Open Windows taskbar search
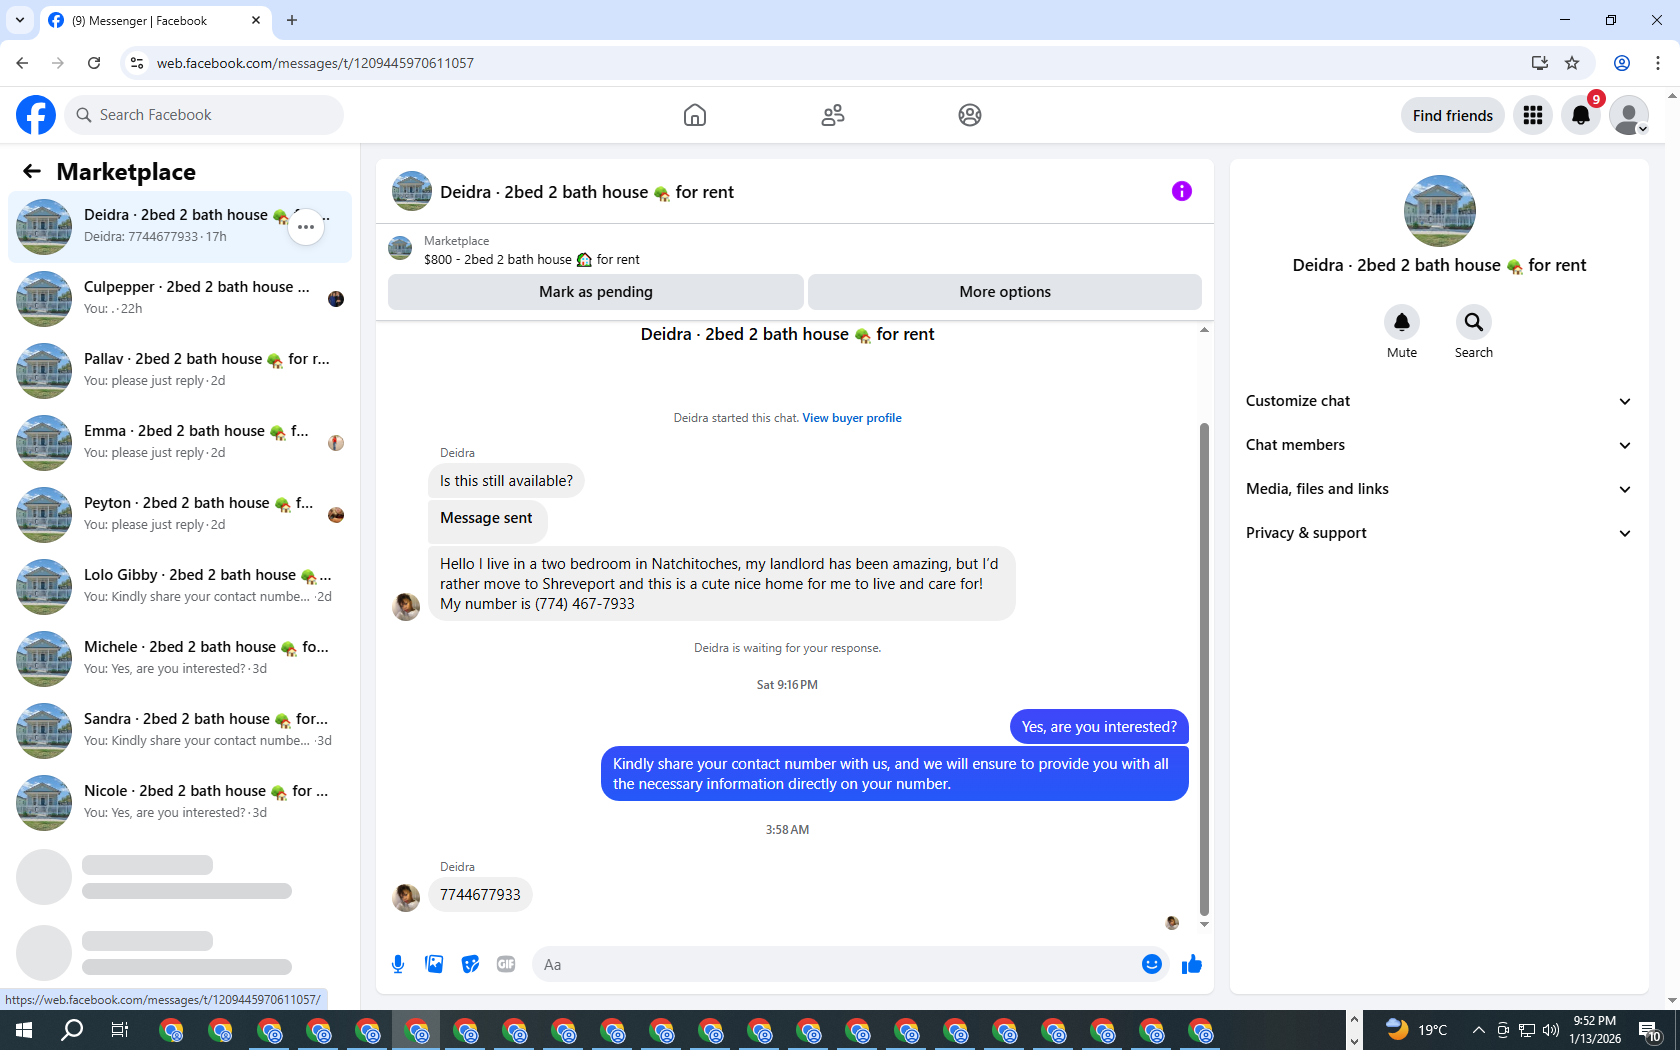1680x1050 pixels. coord(72,1030)
